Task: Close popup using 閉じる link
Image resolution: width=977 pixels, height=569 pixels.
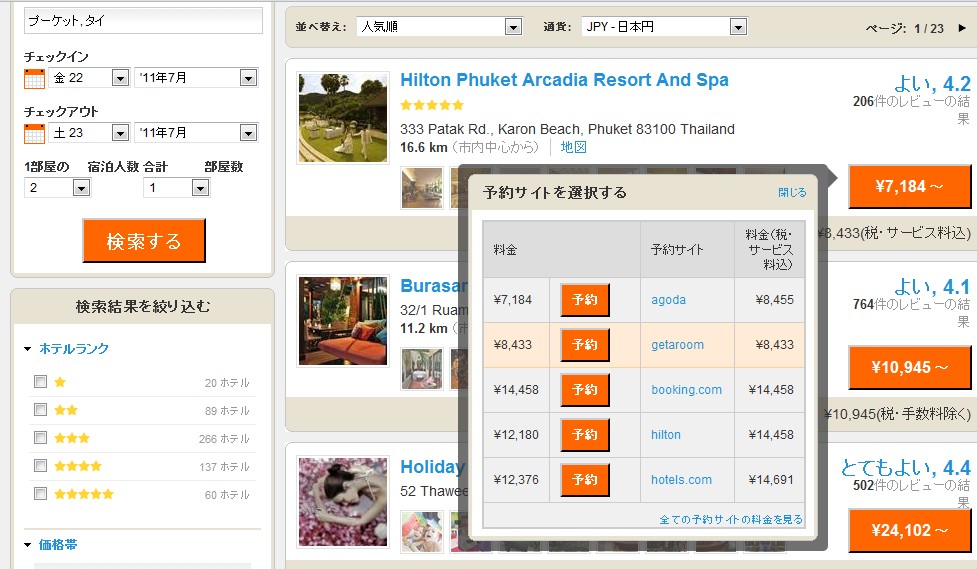Action: tap(792, 193)
